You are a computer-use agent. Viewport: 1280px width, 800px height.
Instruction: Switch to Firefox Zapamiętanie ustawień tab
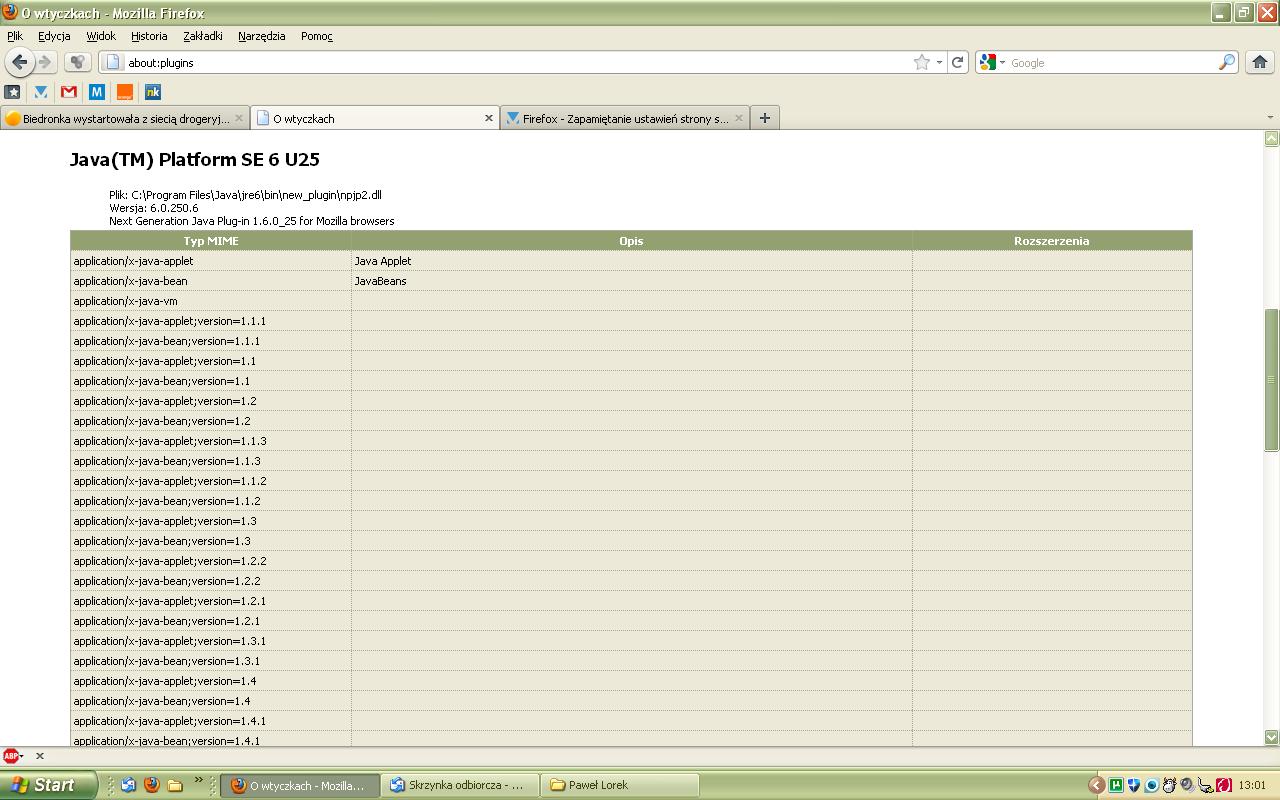(625, 118)
